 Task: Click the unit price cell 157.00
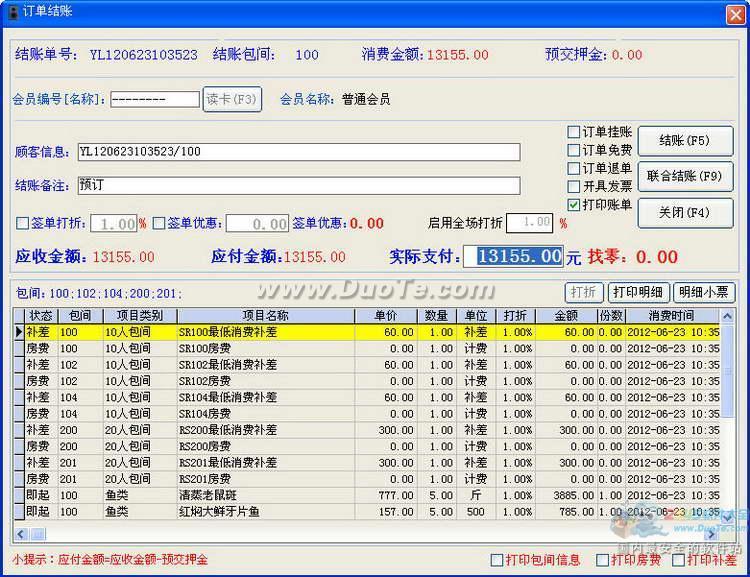386,511
